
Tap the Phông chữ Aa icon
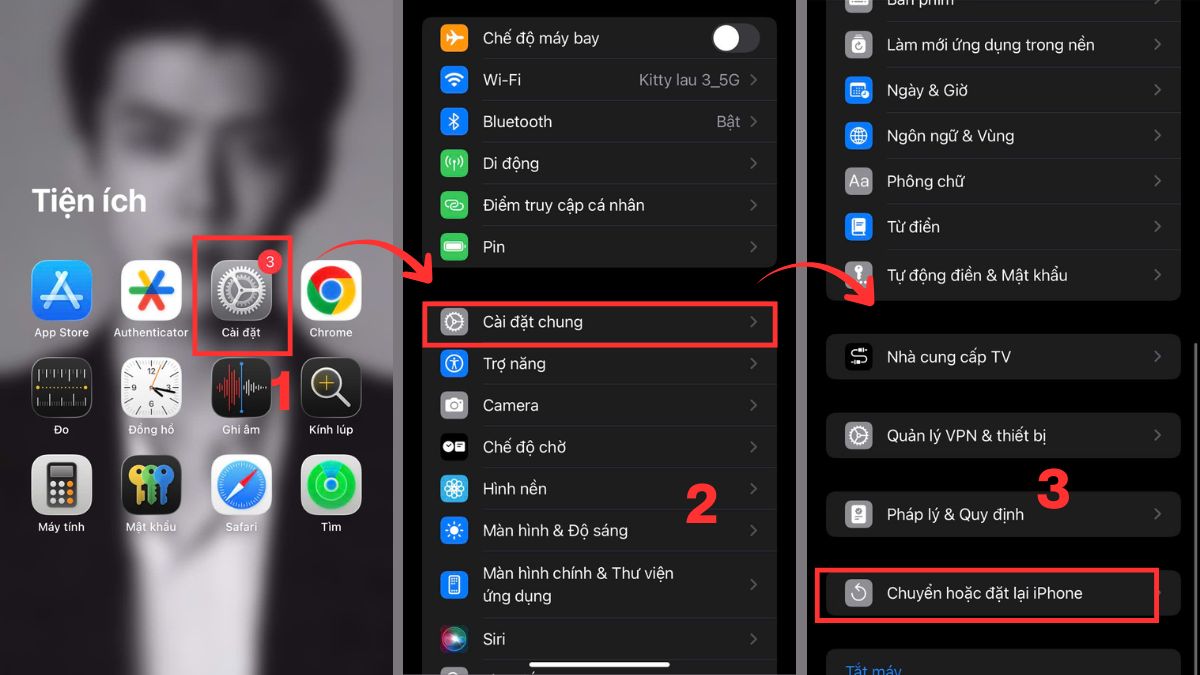[859, 181]
